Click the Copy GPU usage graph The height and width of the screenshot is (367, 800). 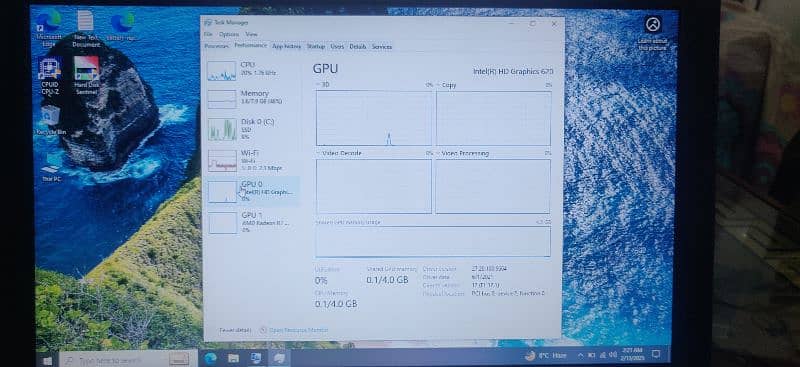click(x=493, y=118)
